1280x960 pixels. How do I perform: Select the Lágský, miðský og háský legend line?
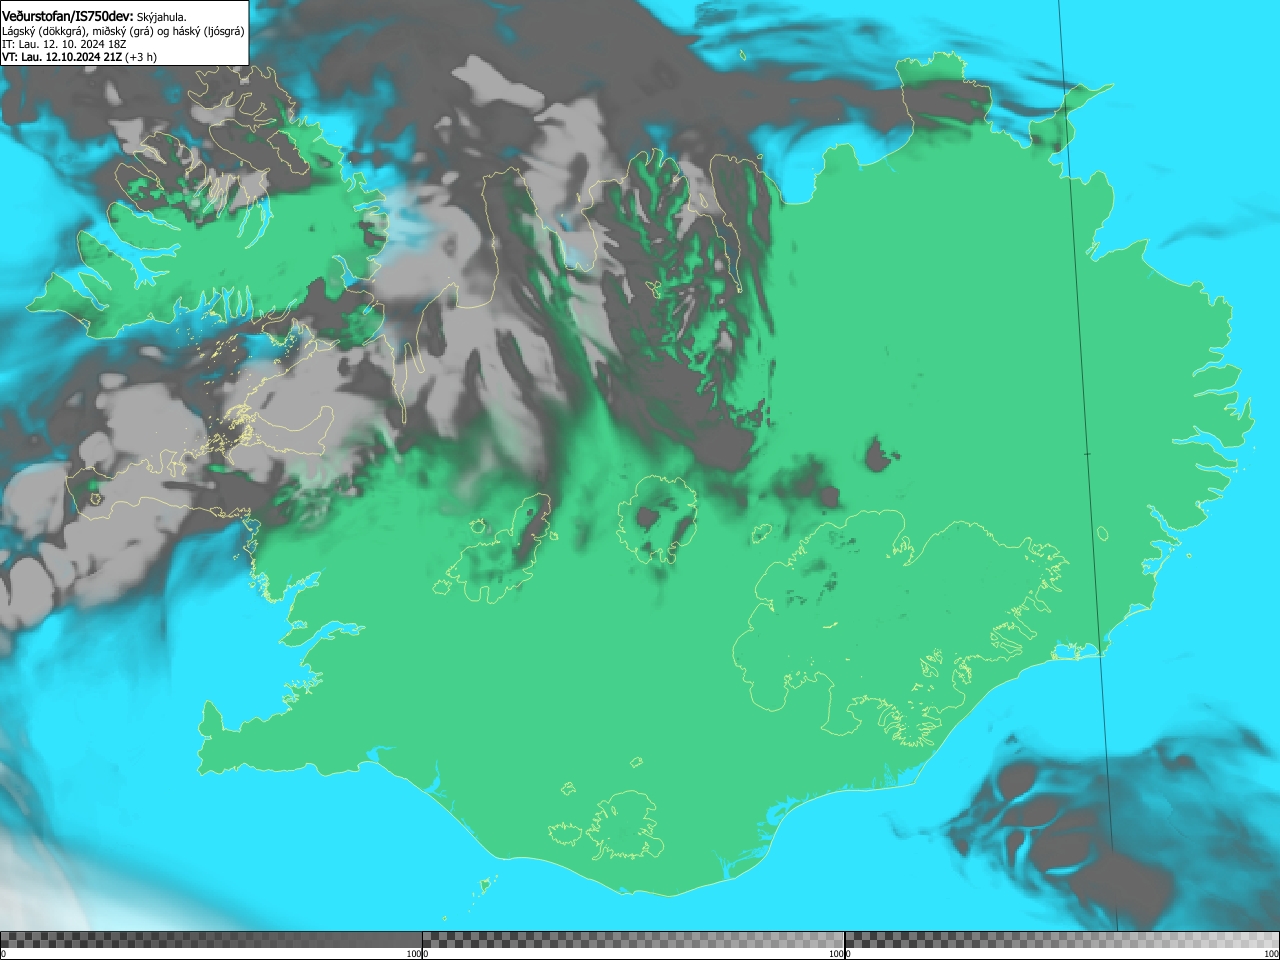[123, 31]
